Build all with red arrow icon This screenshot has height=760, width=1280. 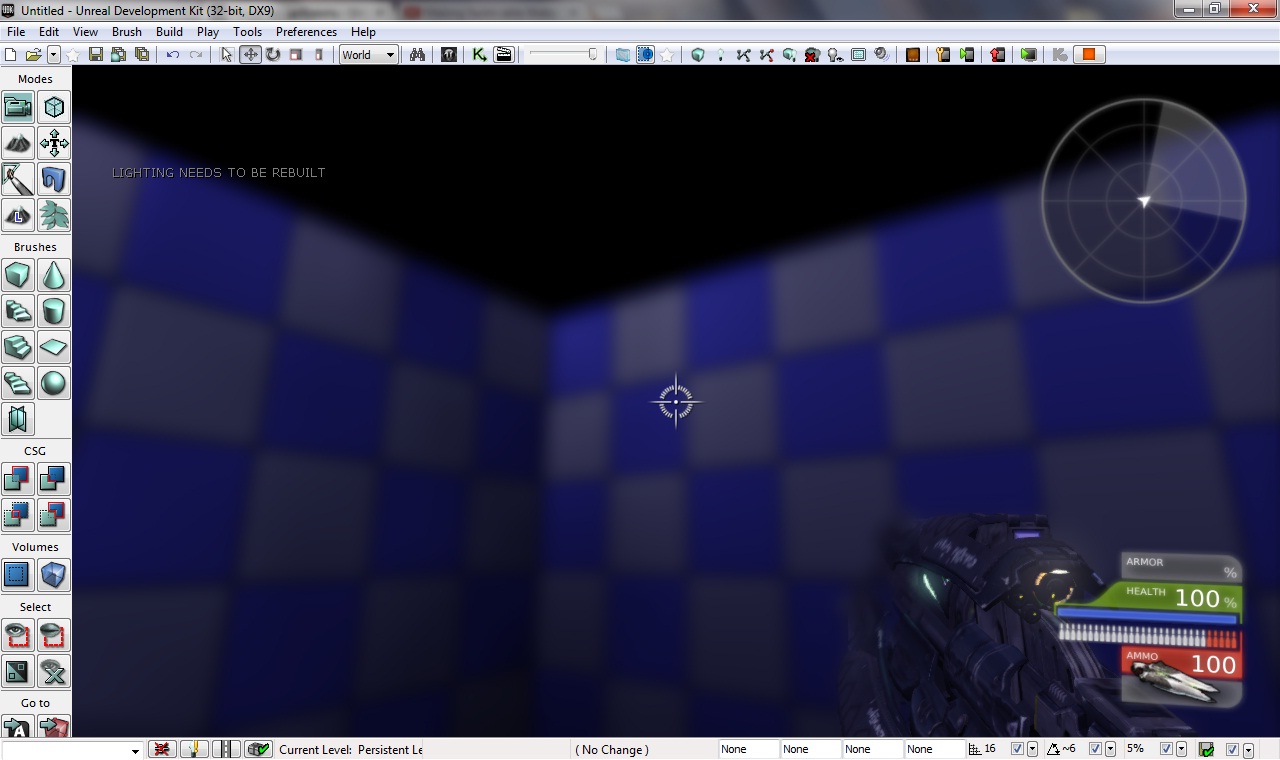click(997, 55)
